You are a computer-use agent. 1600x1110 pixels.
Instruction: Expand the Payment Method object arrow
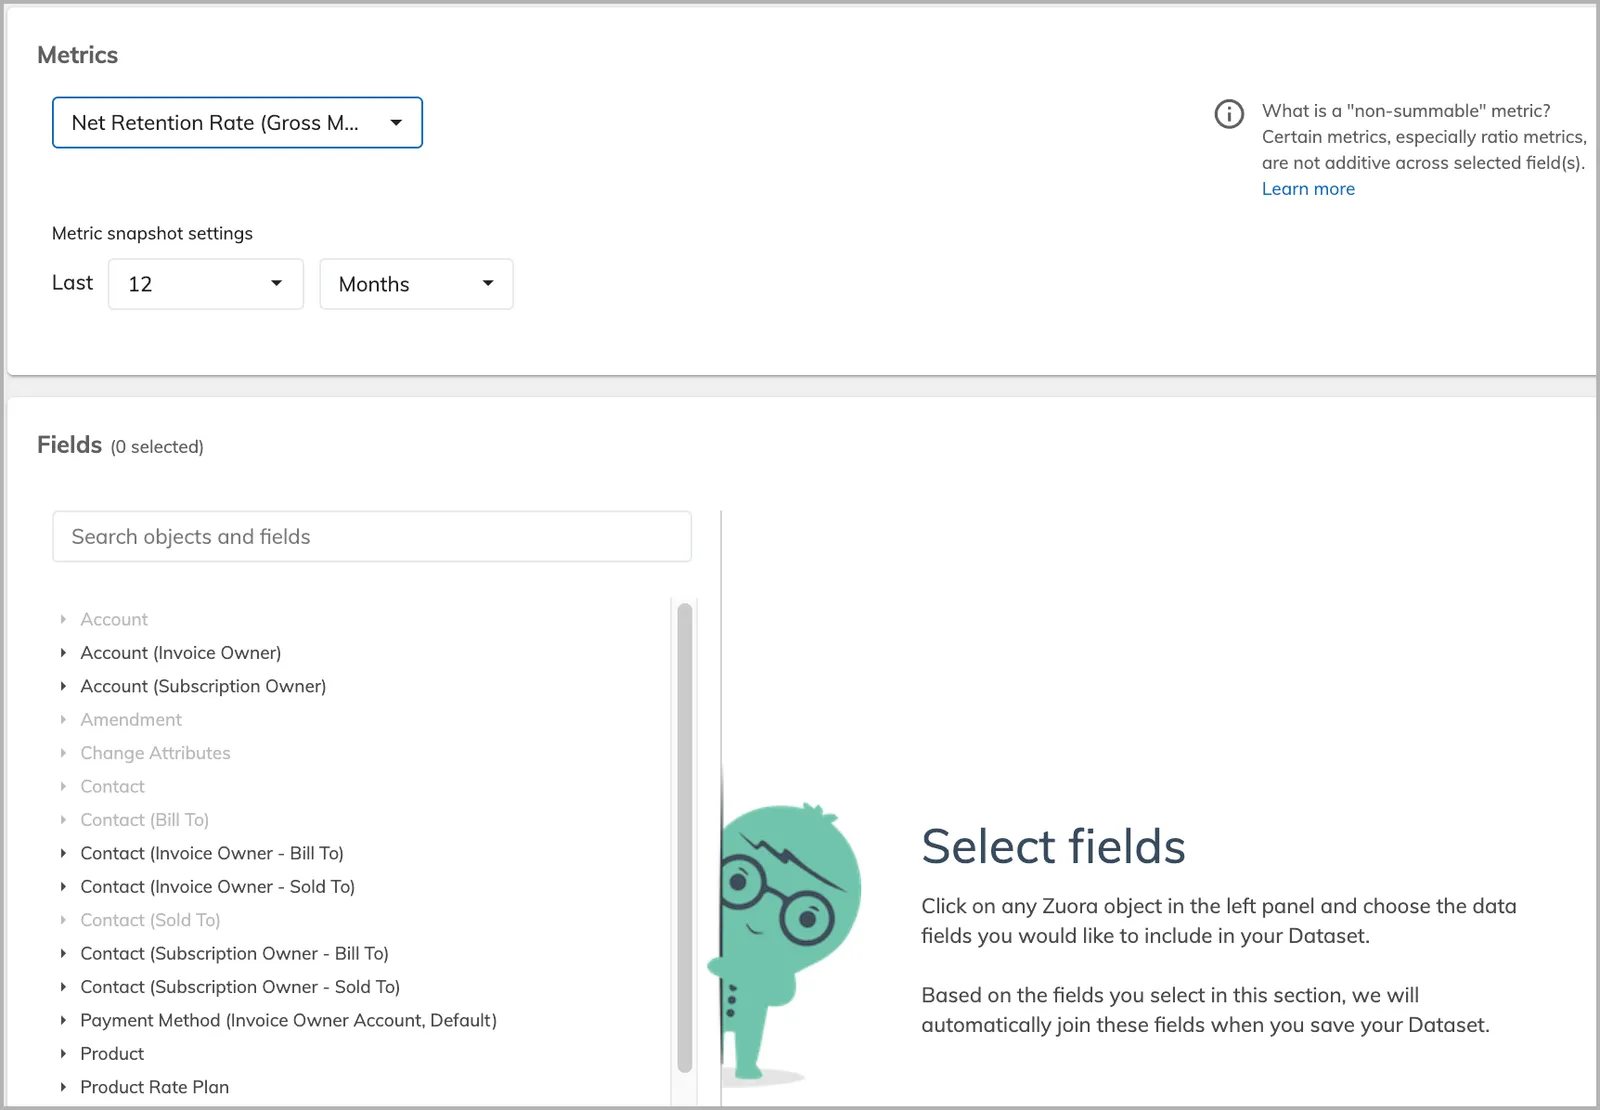pos(63,1020)
